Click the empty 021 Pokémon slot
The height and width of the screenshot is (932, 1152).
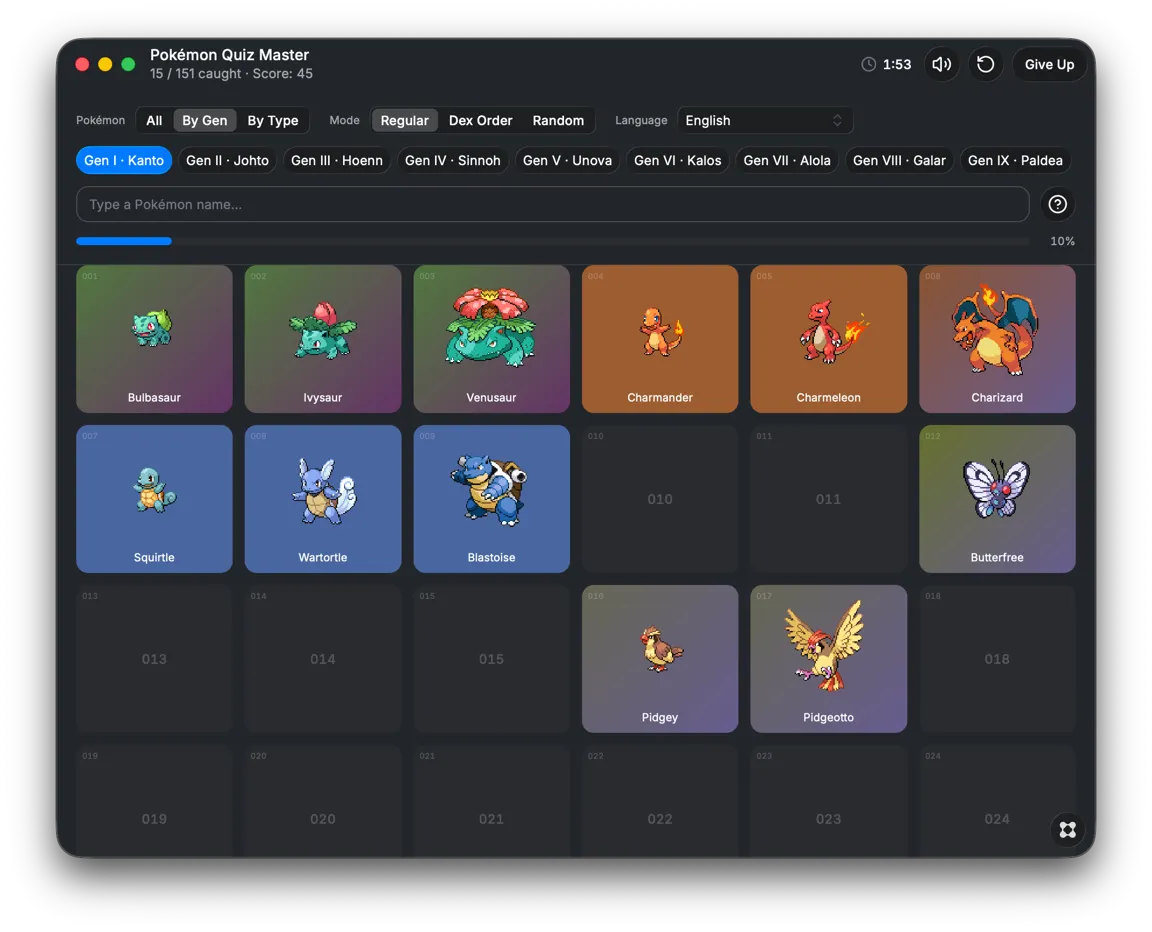[x=492, y=801]
